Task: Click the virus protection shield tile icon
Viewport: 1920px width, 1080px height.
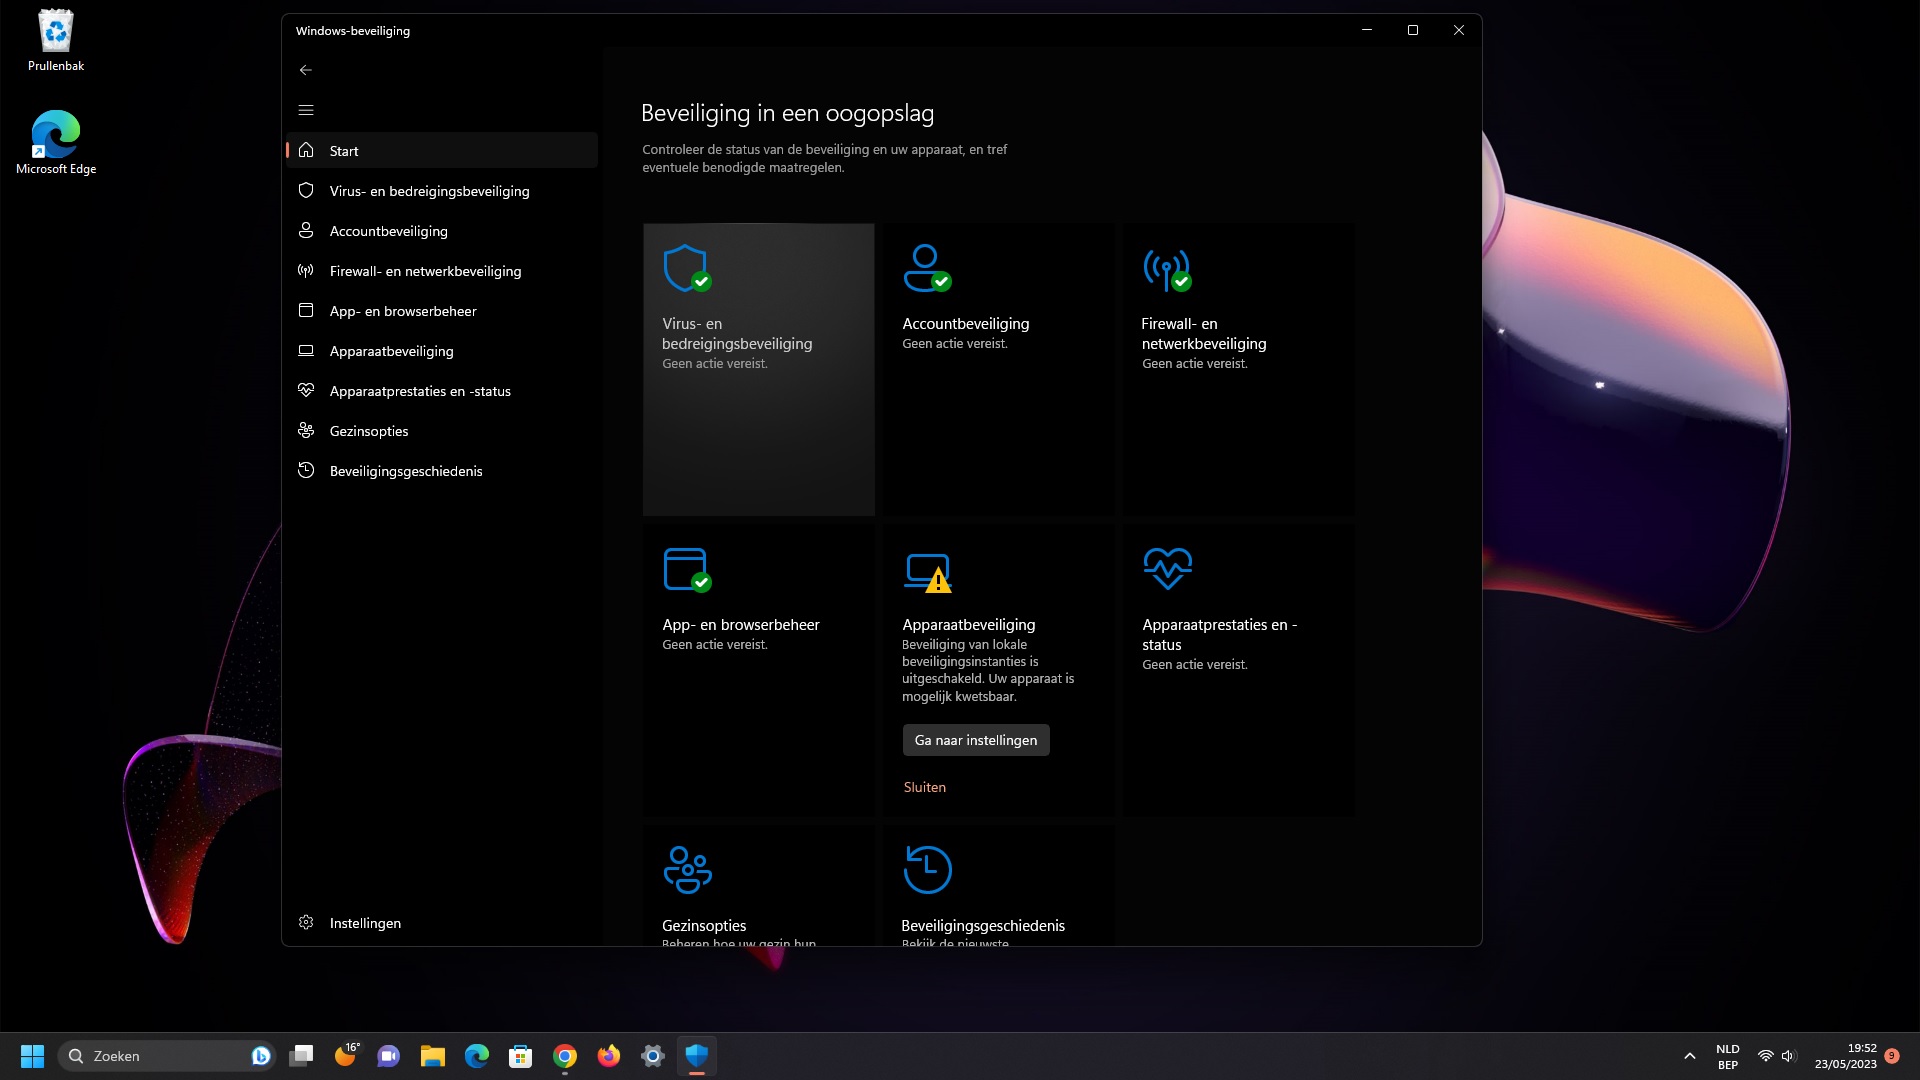Action: coord(687,268)
